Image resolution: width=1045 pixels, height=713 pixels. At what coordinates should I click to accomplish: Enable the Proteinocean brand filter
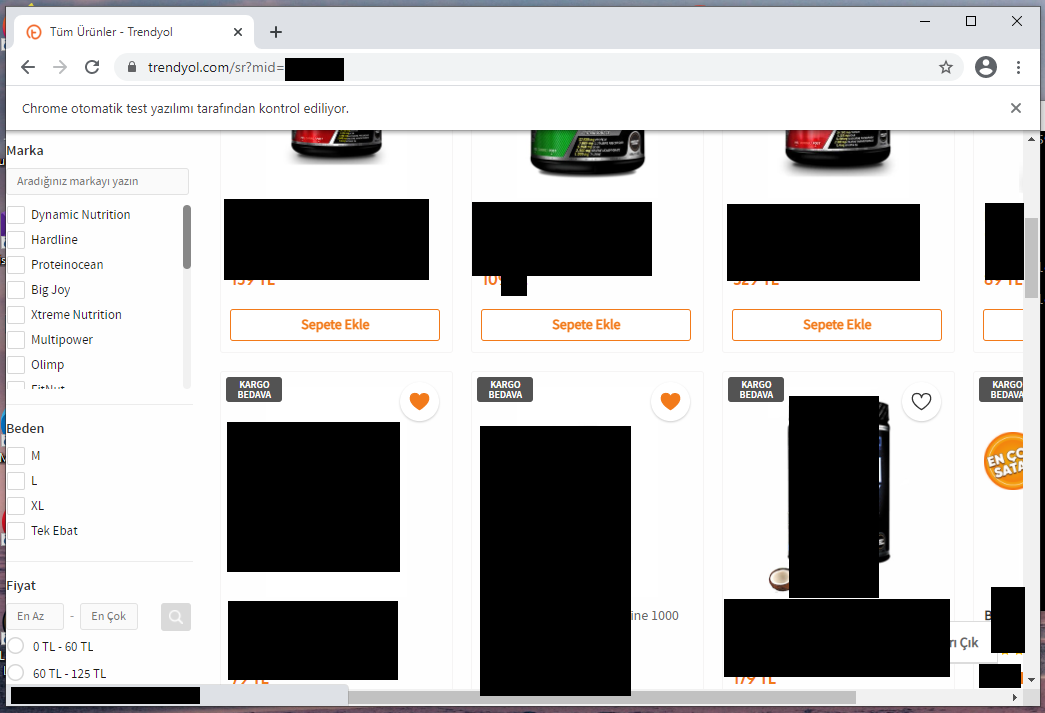click(x=17, y=265)
